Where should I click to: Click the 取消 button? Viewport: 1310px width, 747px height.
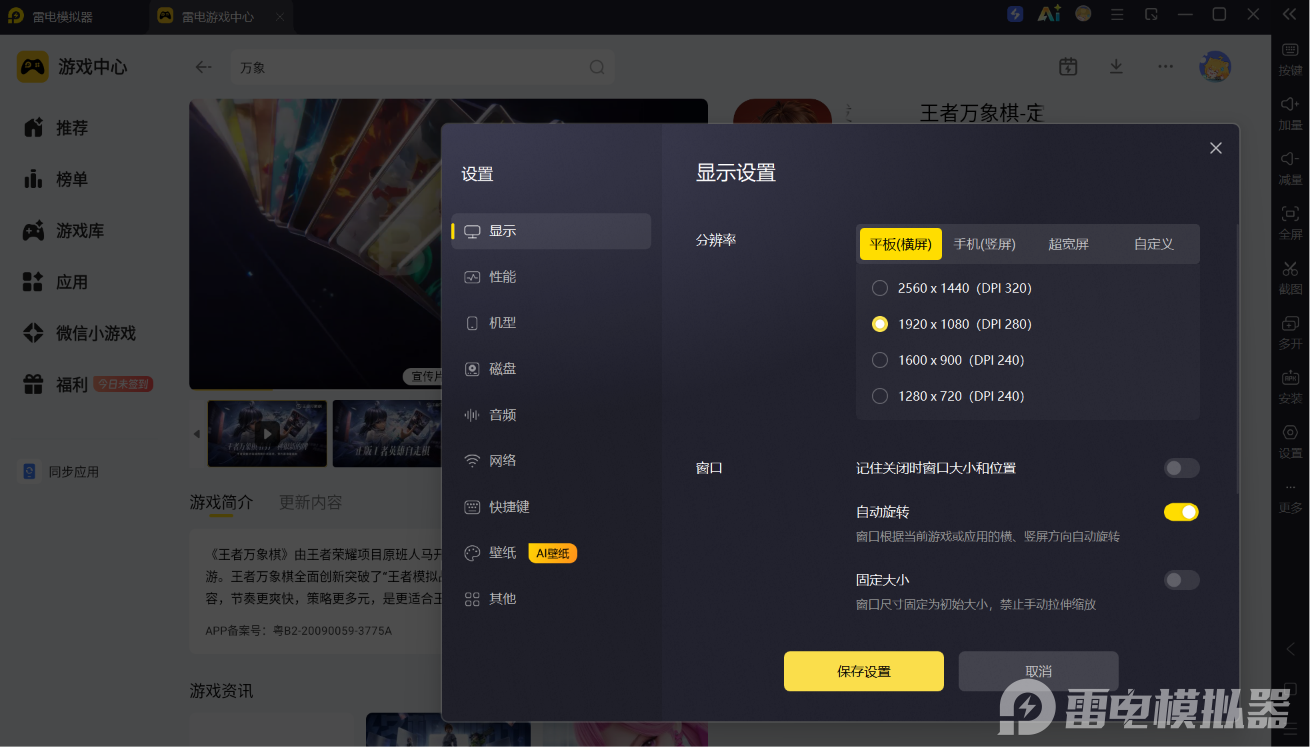(x=1038, y=671)
